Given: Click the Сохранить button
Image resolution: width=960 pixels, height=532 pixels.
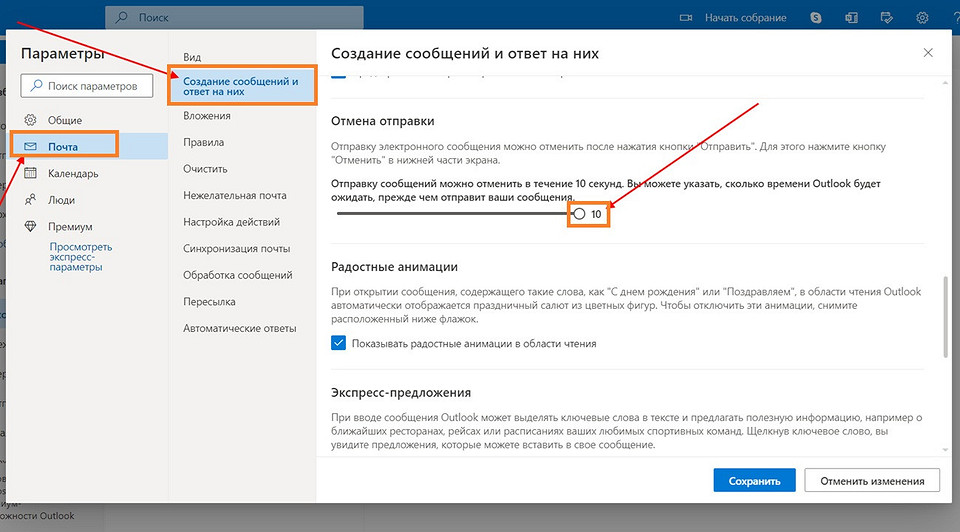Looking at the screenshot, I should pos(754,481).
